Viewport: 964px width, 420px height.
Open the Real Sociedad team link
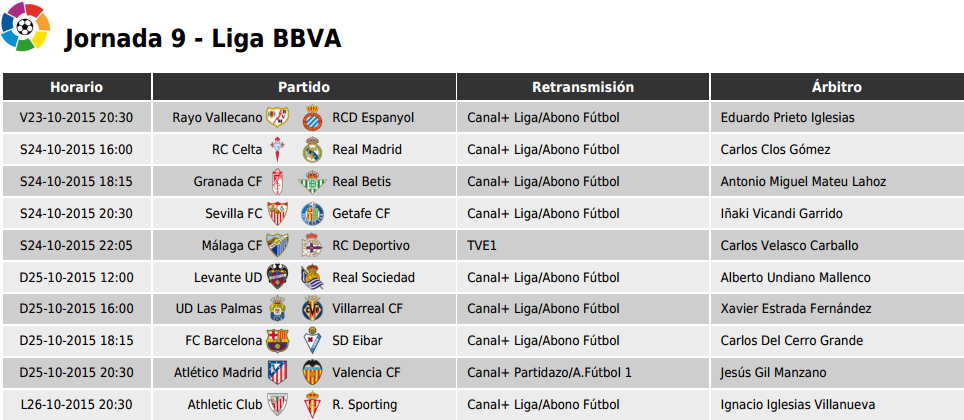click(373, 277)
